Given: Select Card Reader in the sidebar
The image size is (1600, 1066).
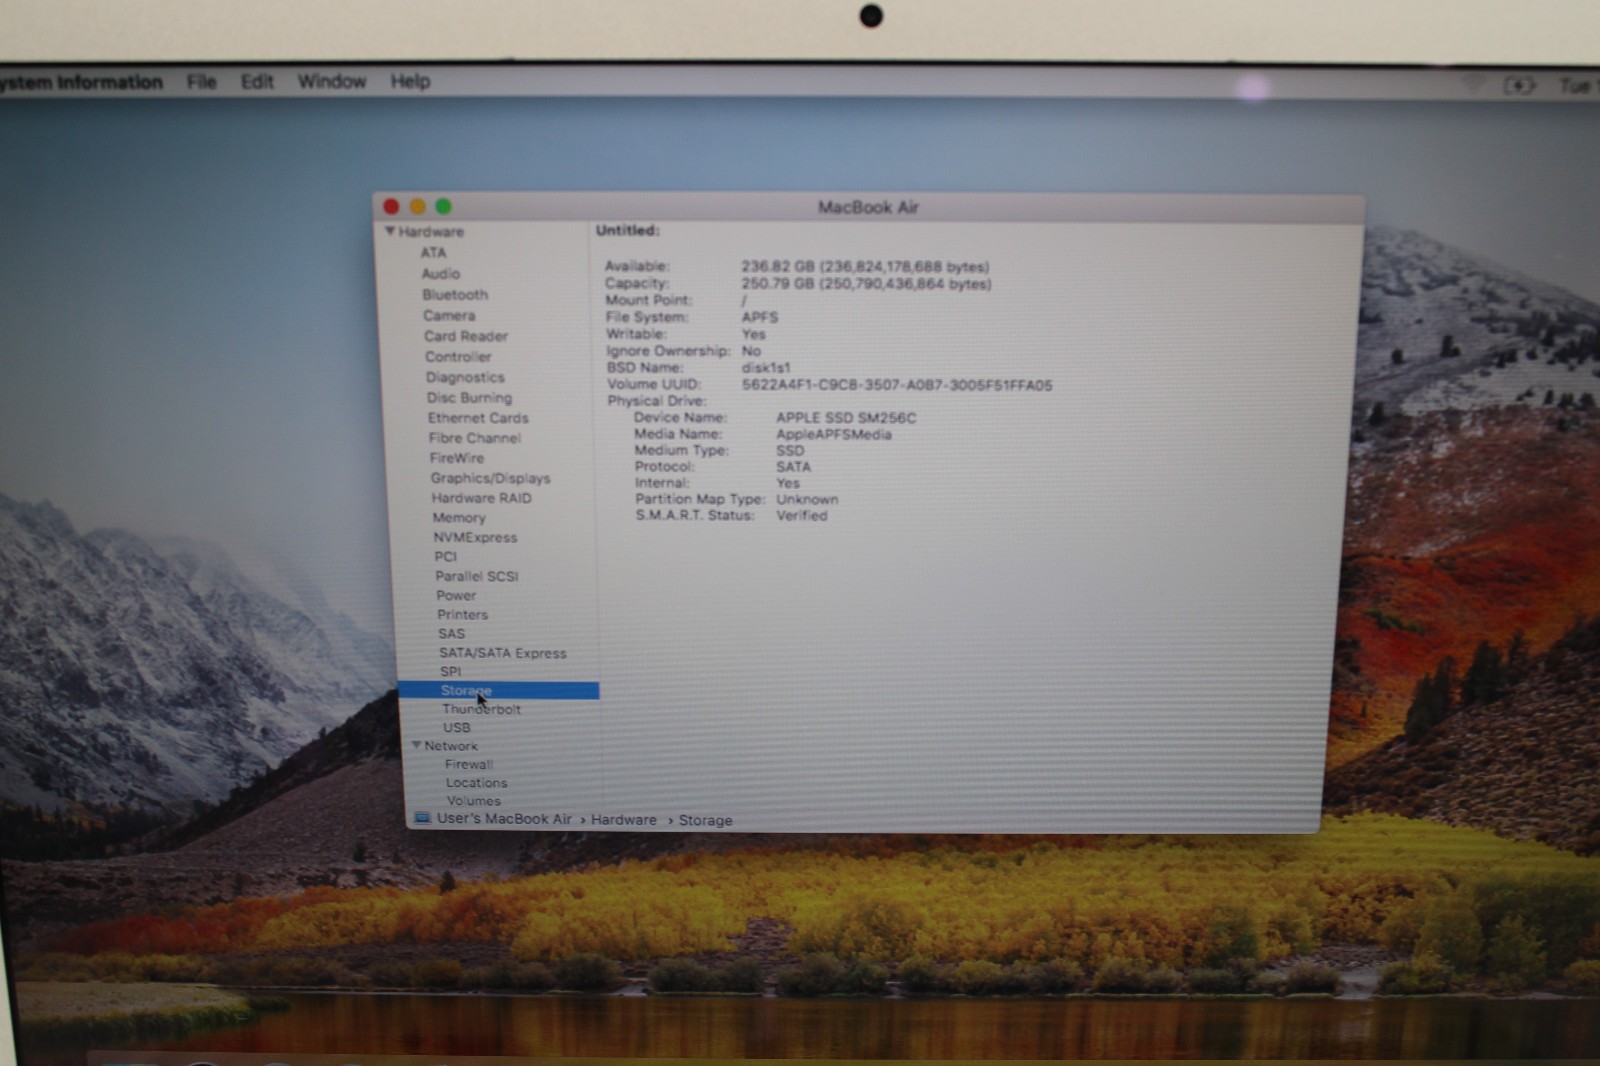Looking at the screenshot, I should [x=466, y=336].
